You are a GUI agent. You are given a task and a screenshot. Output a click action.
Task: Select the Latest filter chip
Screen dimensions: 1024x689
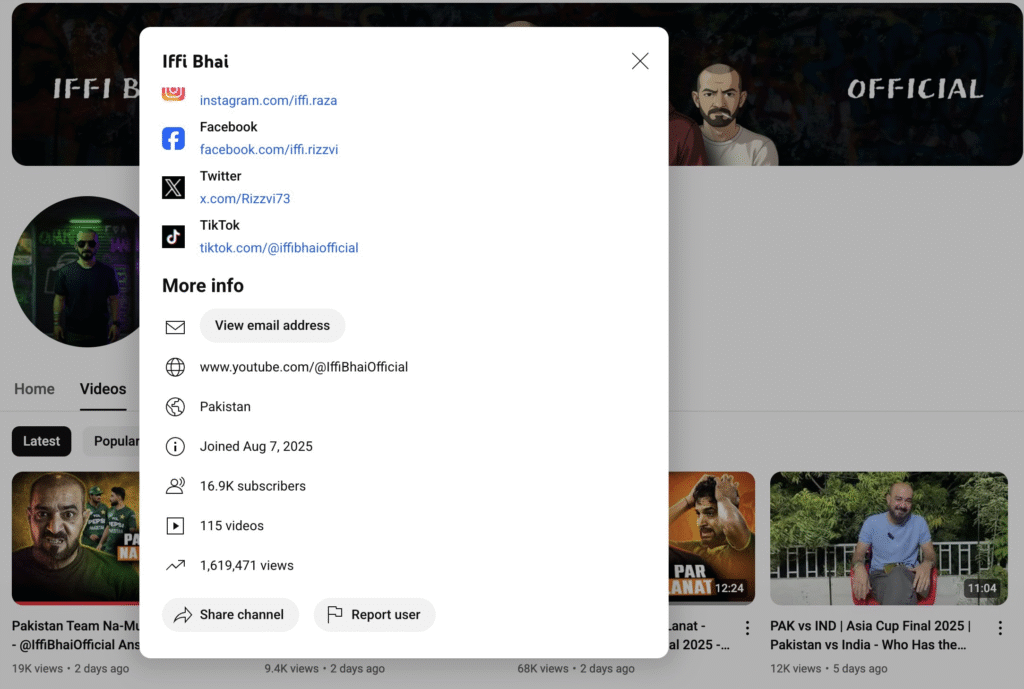[41, 441]
